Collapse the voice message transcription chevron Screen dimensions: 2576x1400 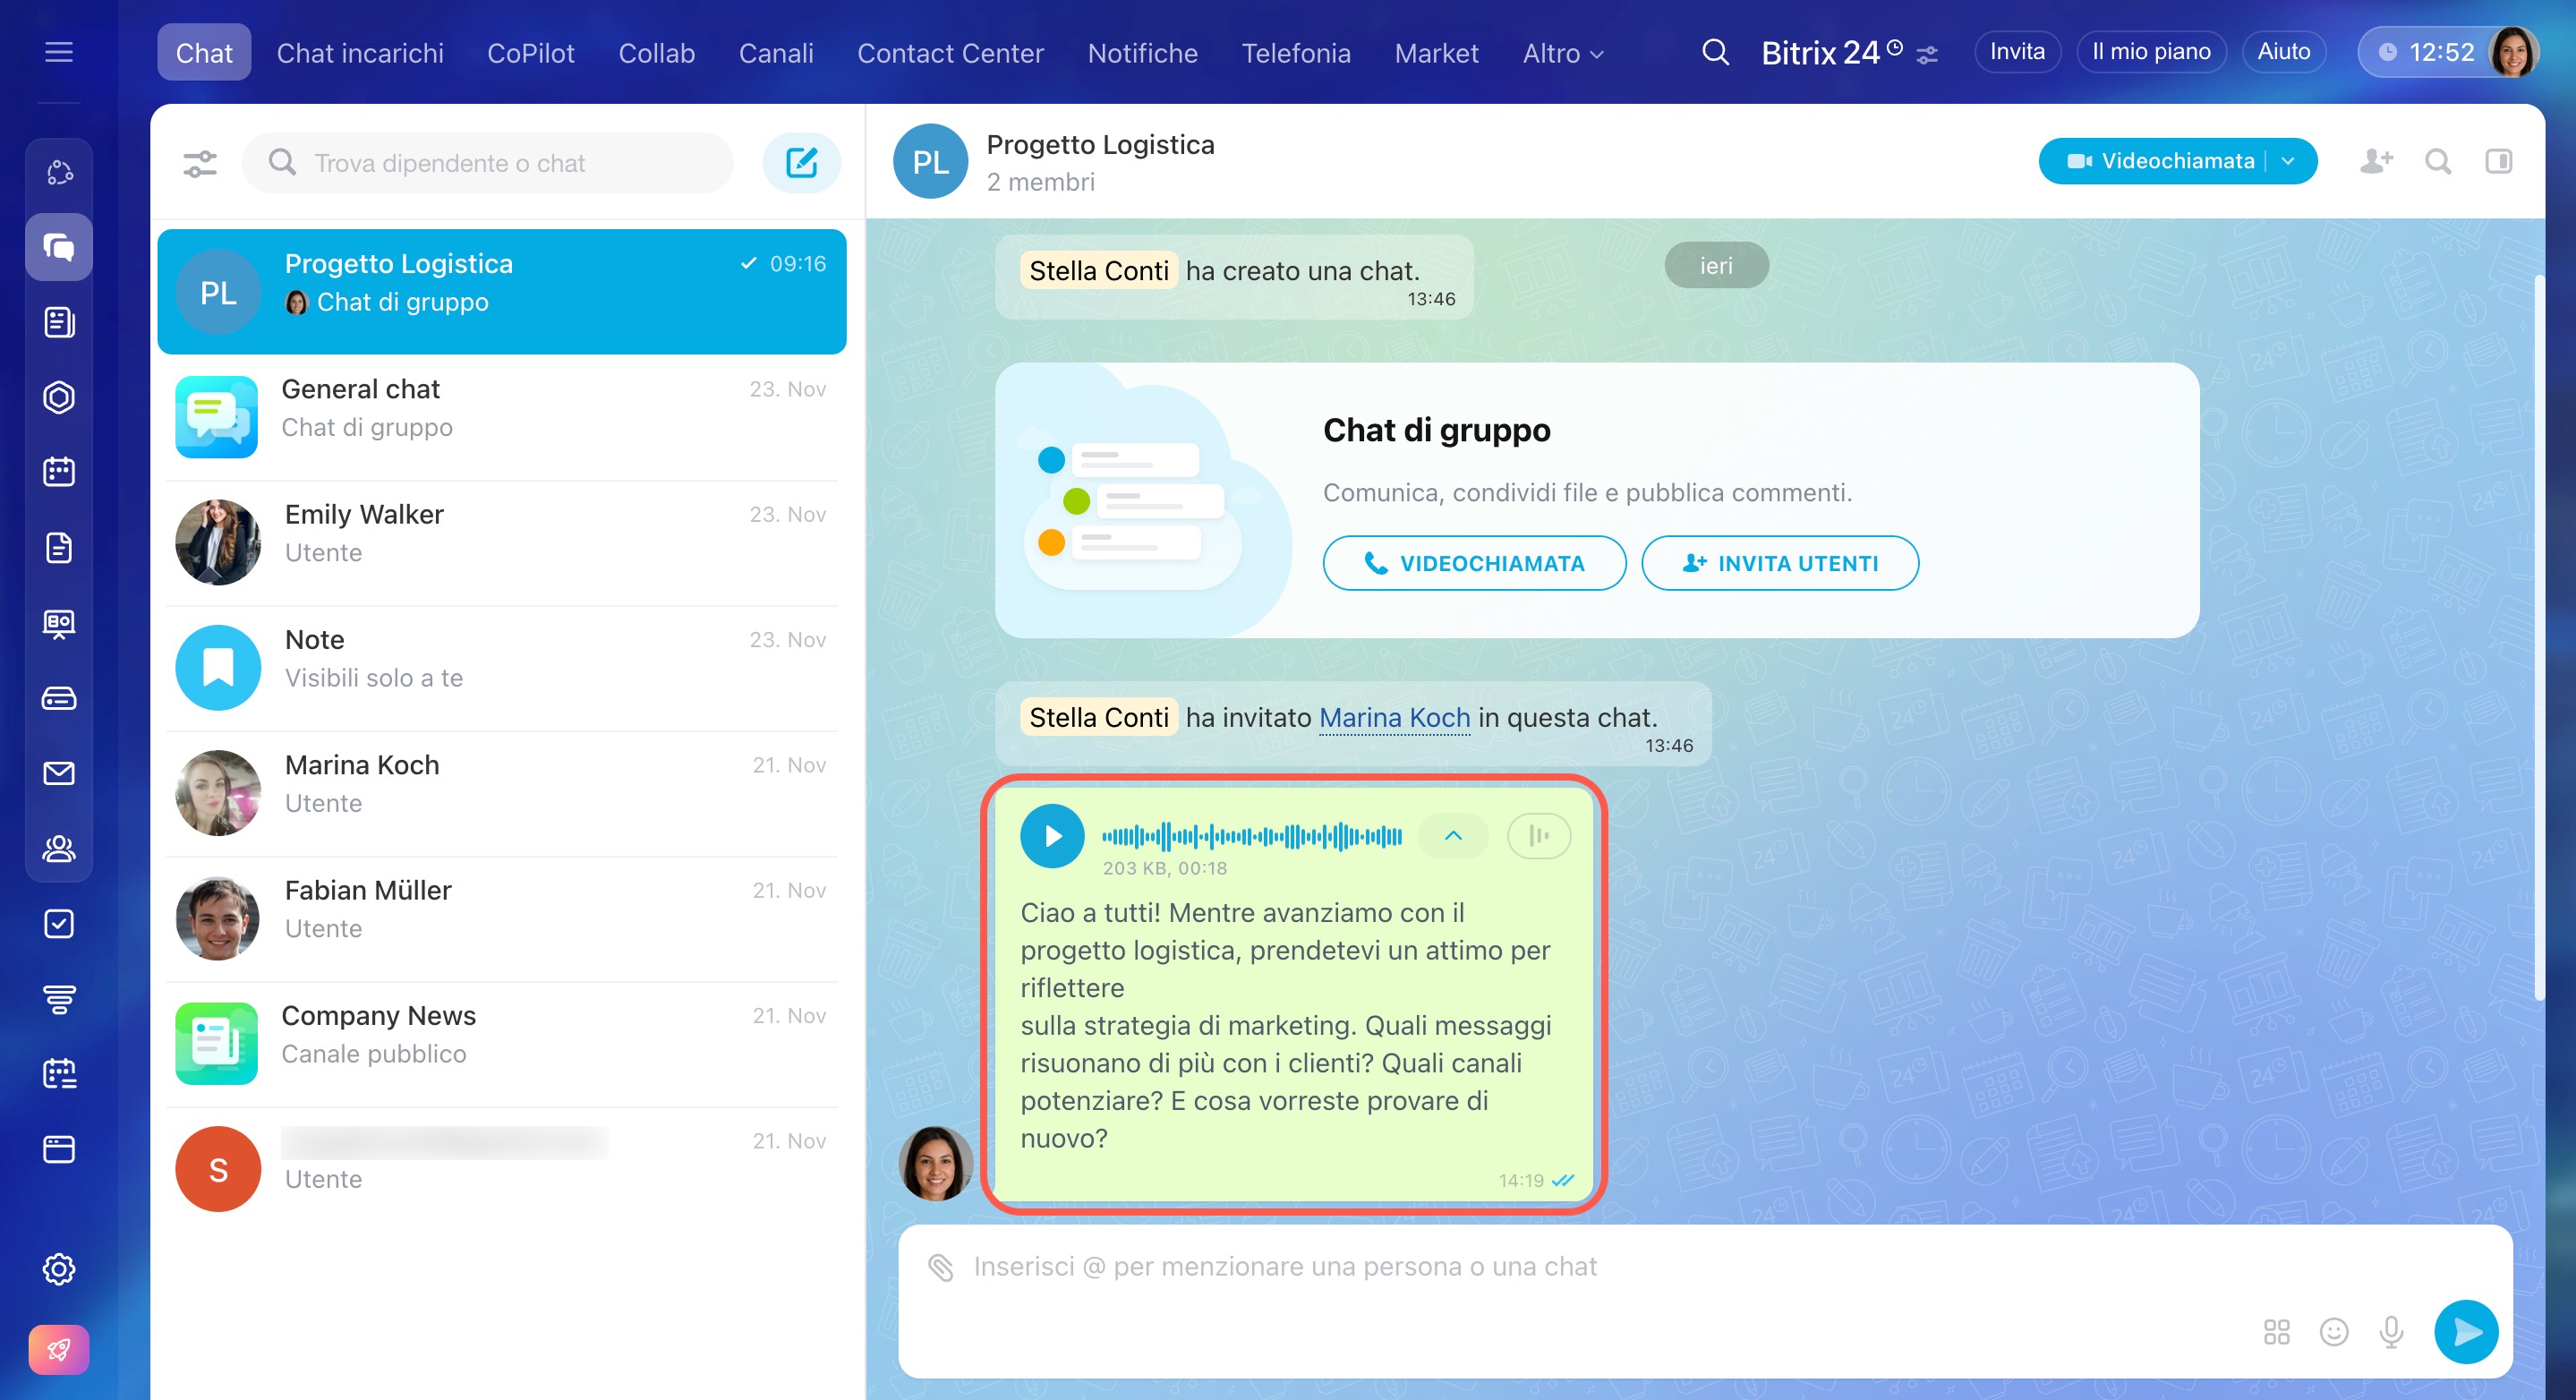click(1453, 836)
